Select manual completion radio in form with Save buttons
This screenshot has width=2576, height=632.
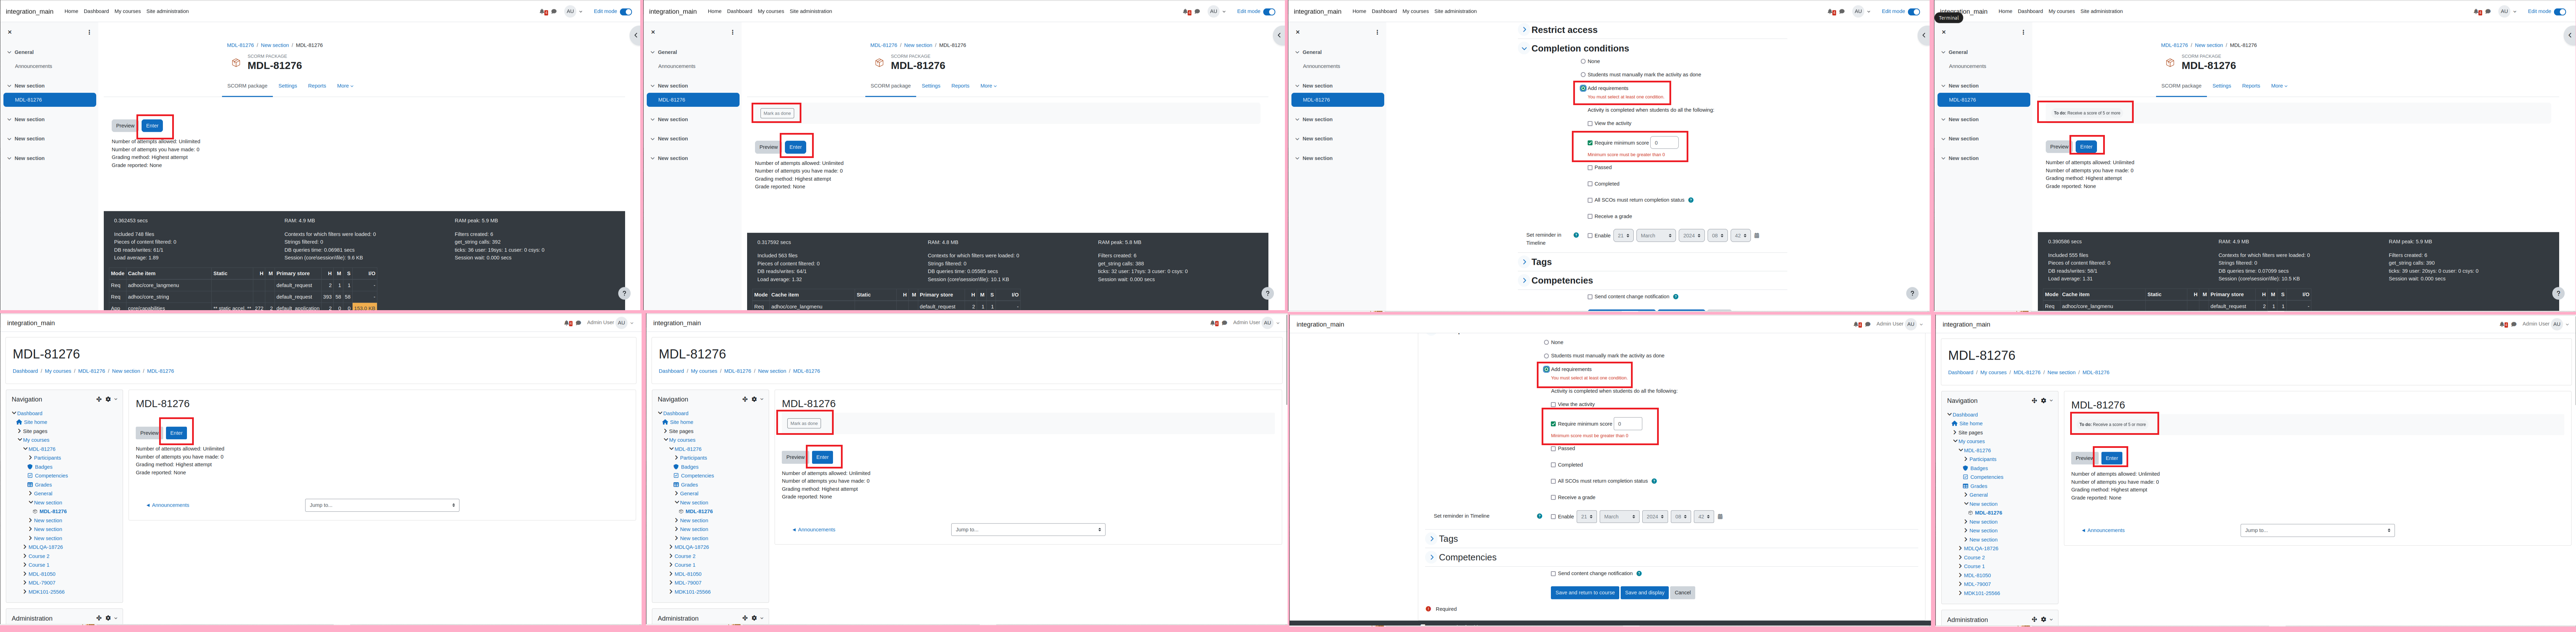tap(1546, 356)
